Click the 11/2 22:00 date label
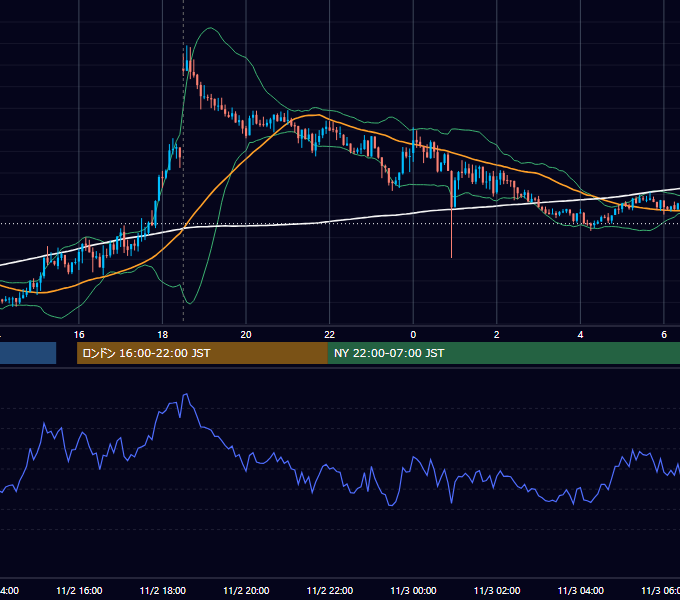The height and width of the screenshot is (600, 680). pos(330,591)
